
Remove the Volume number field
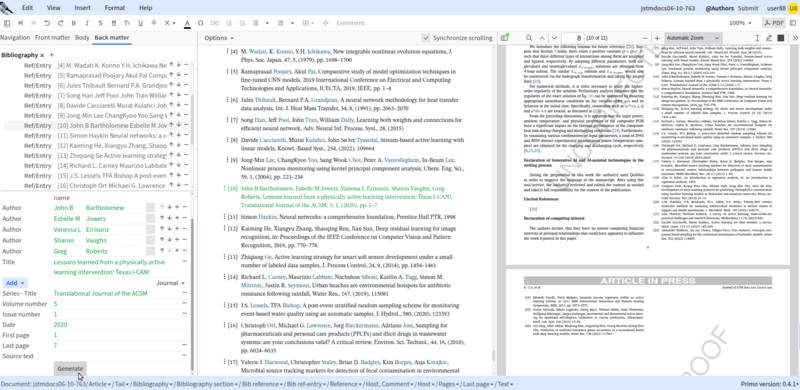(184, 304)
